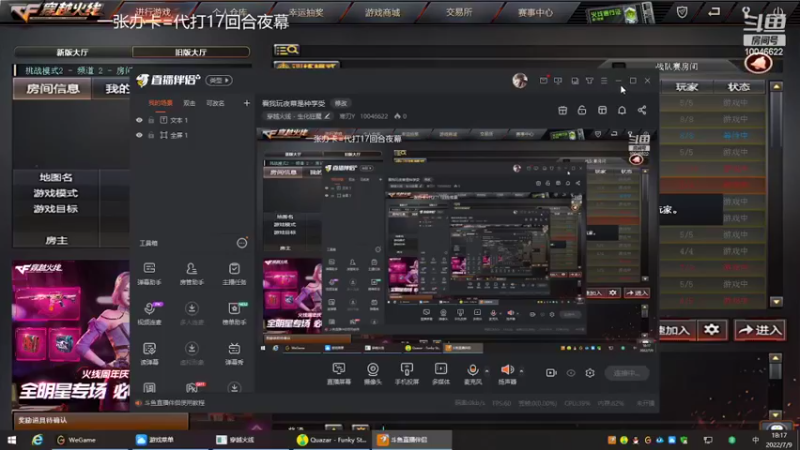Open the hamburger menu in companion title bar
This screenshot has height=450, width=800.
click(x=604, y=81)
